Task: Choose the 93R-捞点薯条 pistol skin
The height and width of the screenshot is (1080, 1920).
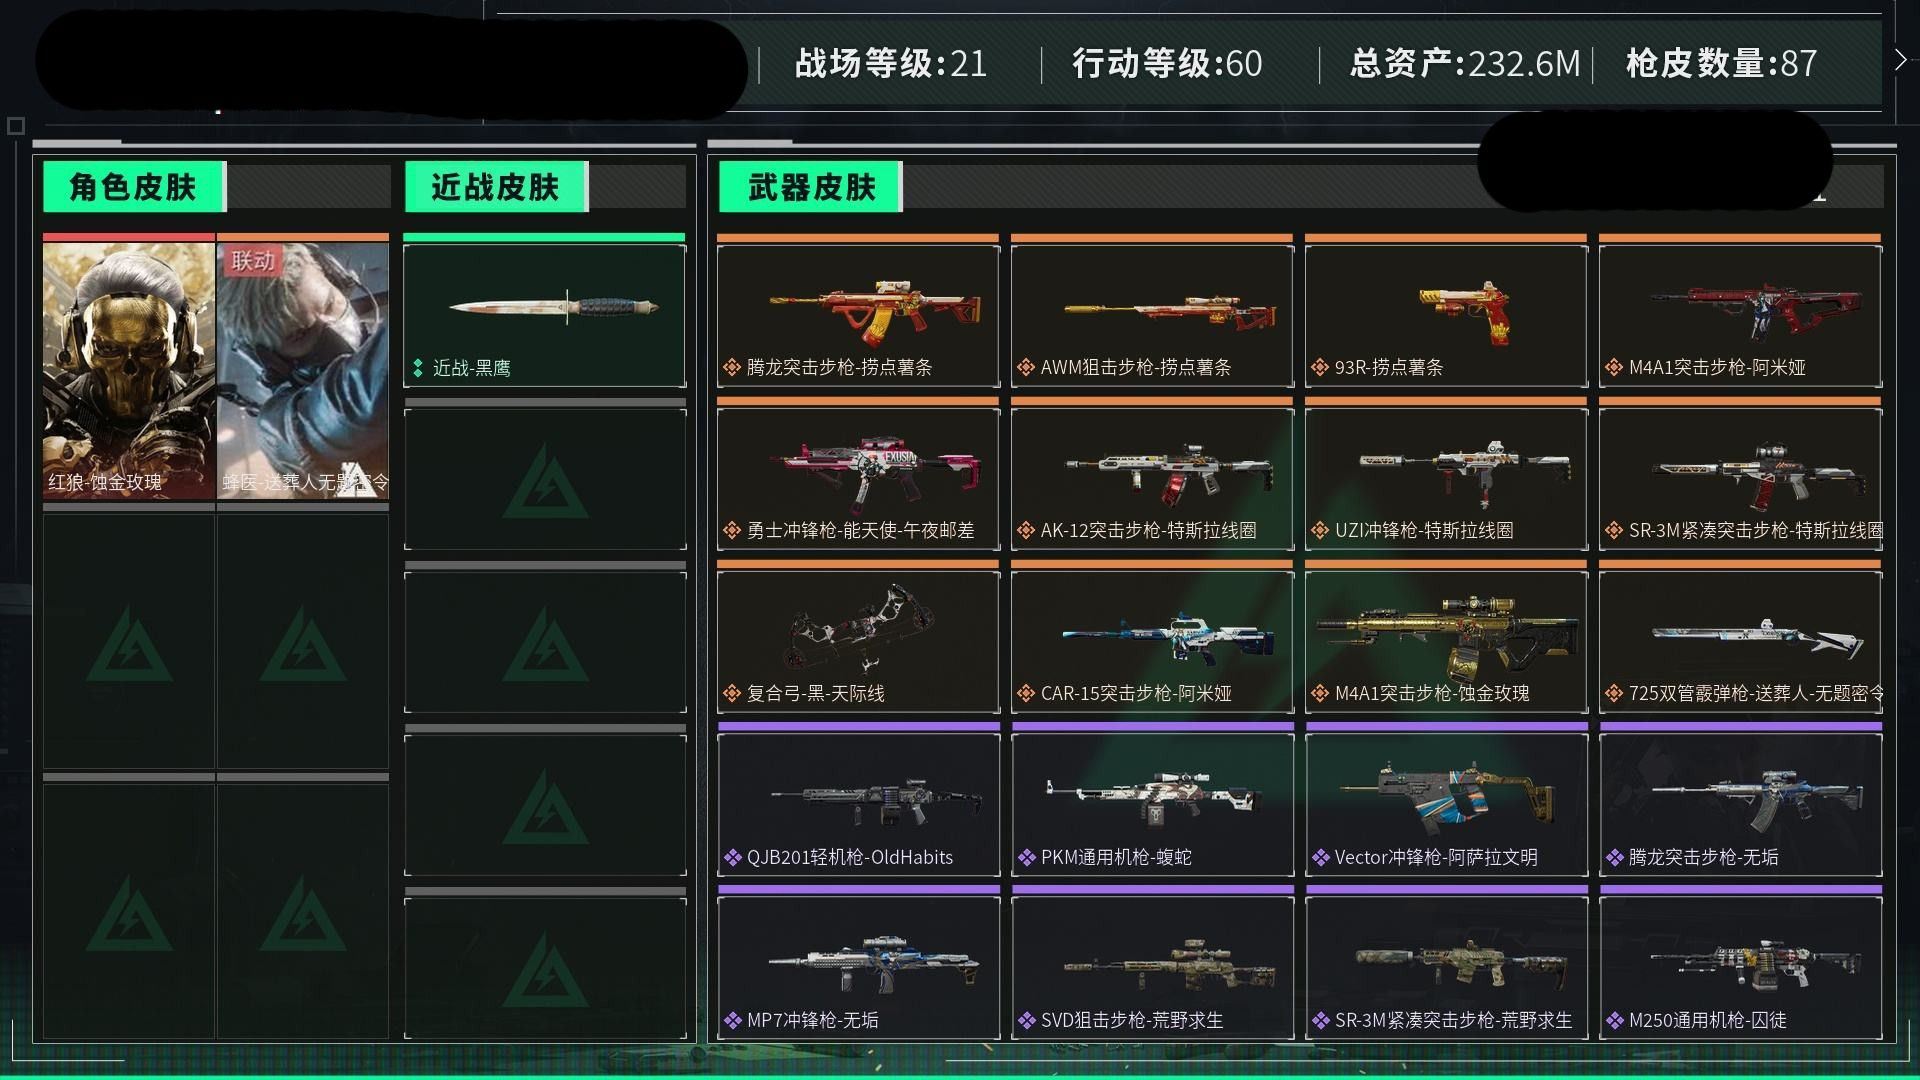Action: (x=1446, y=315)
